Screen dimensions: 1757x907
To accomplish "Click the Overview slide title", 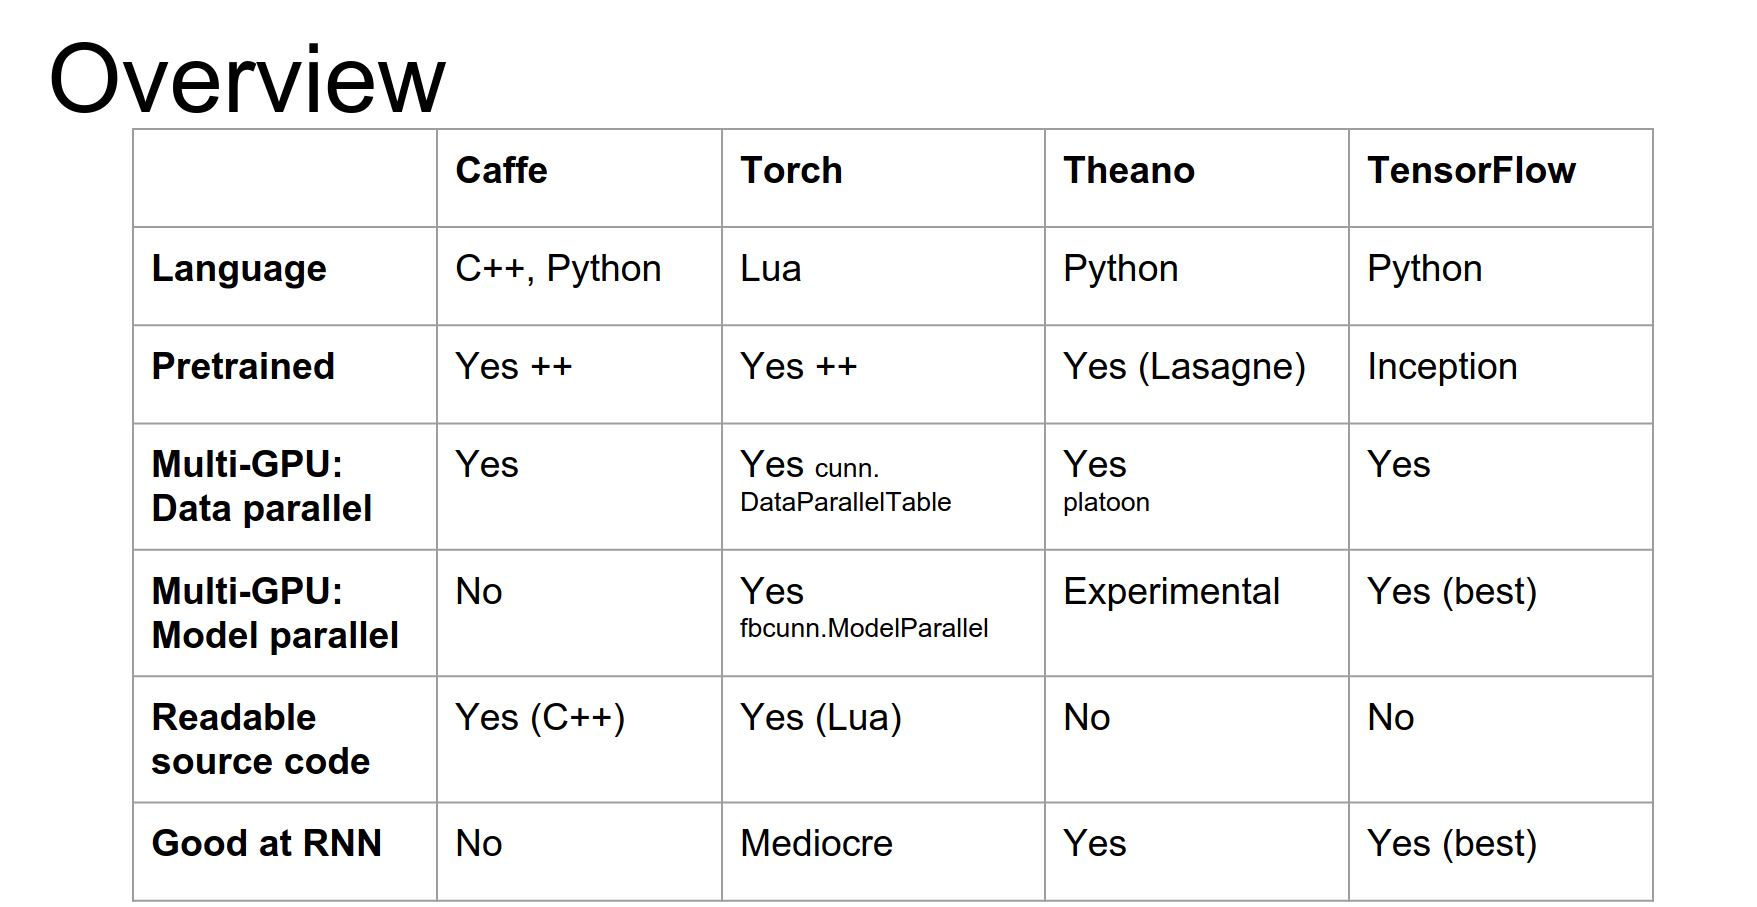I will pyautogui.click(x=247, y=79).
